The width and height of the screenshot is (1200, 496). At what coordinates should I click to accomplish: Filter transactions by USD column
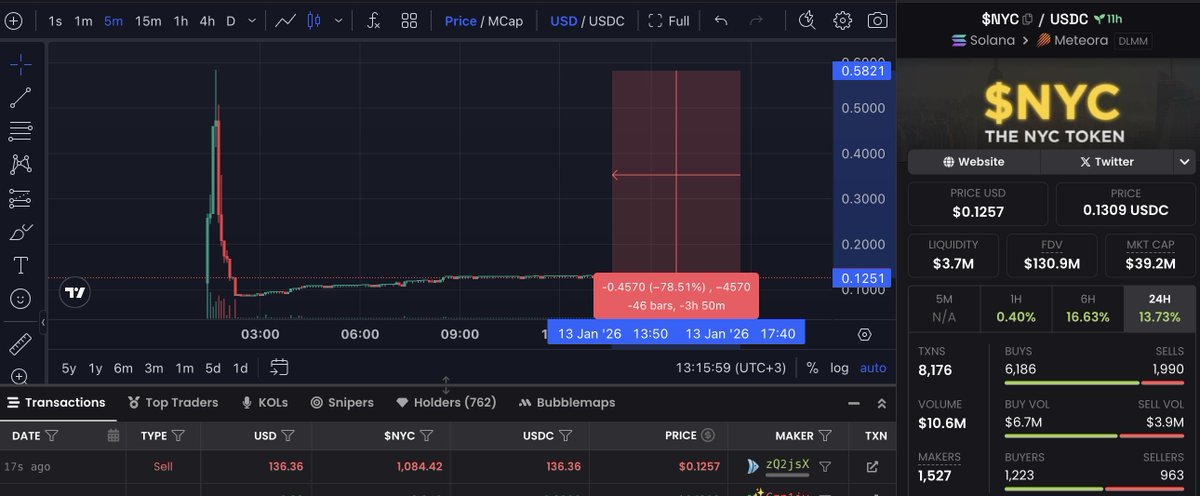click(288, 436)
